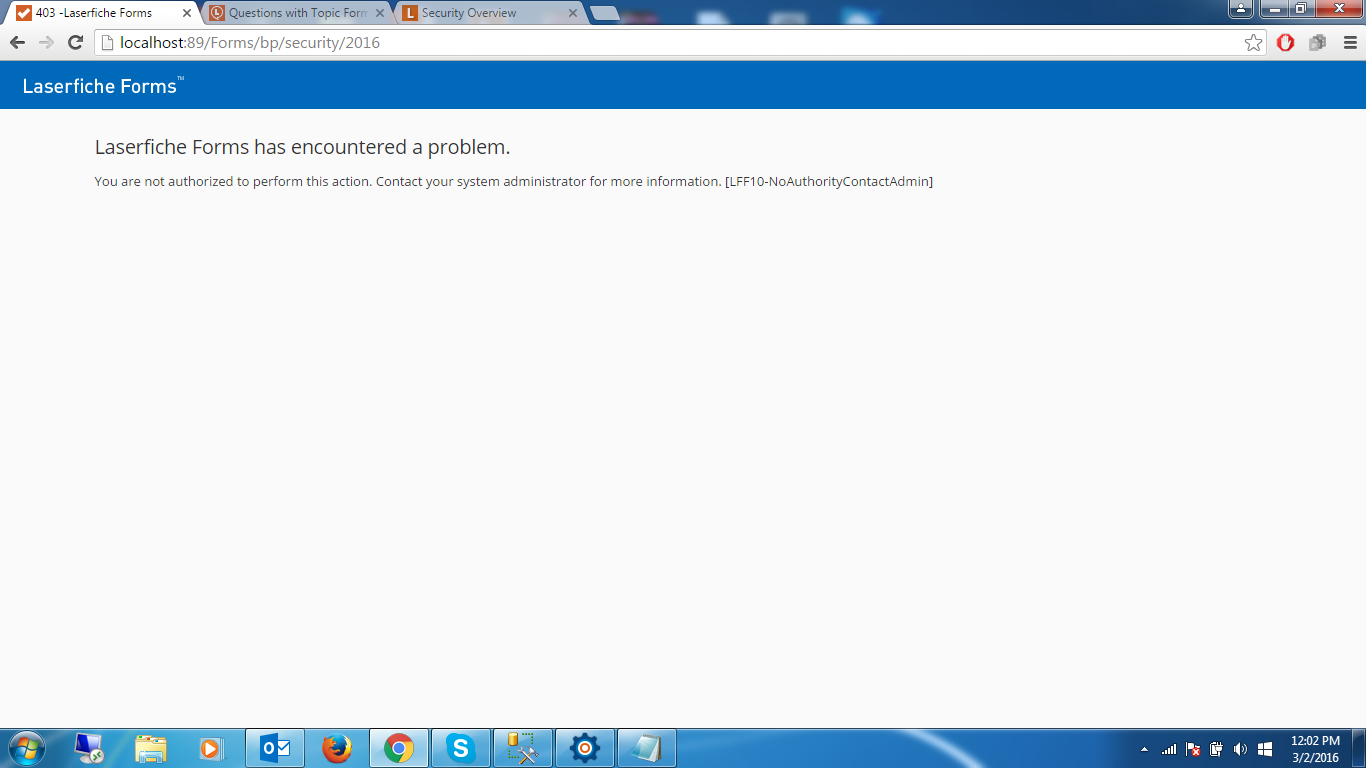The height and width of the screenshot is (768, 1366).
Task: Click the 'has encountered a problem' heading
Action: click(302, 147)
